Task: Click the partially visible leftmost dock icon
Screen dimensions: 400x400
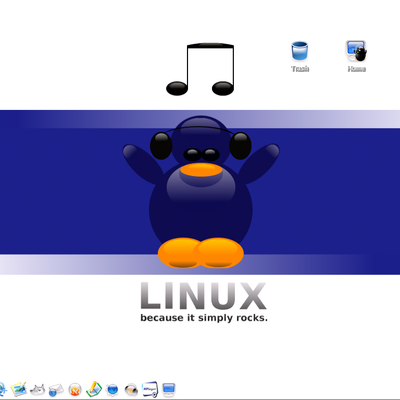Action: pos(3,389)
